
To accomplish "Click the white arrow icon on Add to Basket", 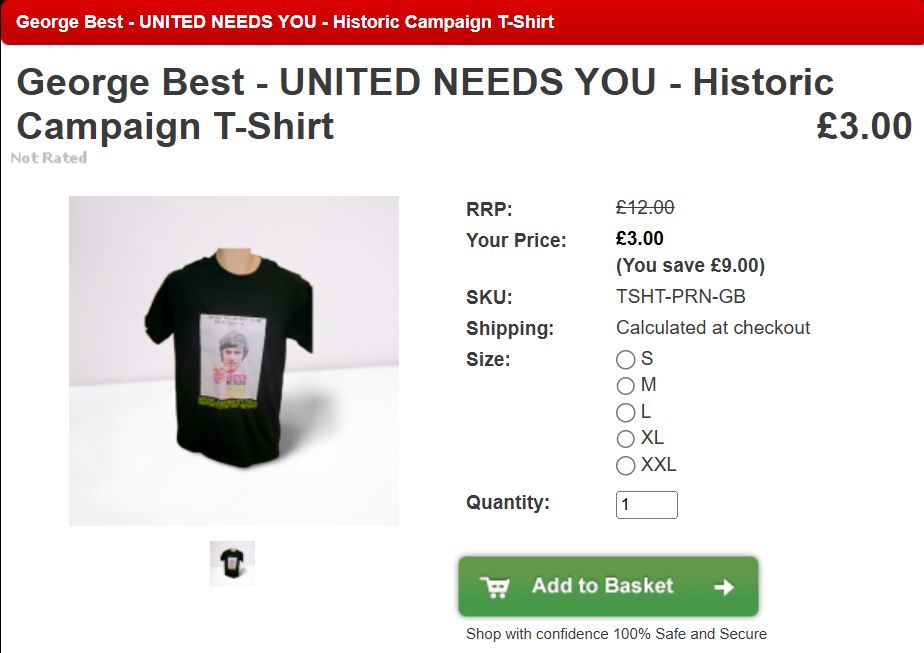I will (724, 587).
